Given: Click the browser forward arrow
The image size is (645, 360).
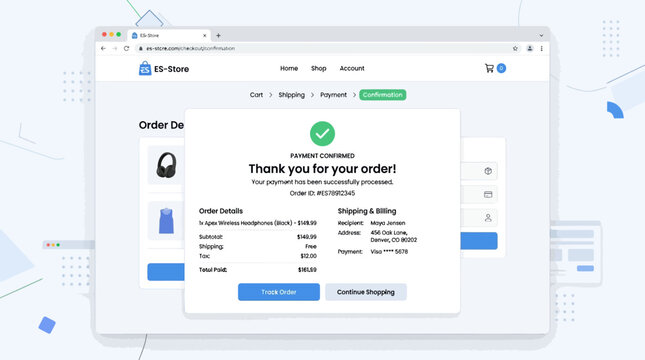Looking at the screenshot, I should pyautogui.click(x=115, y=49).
